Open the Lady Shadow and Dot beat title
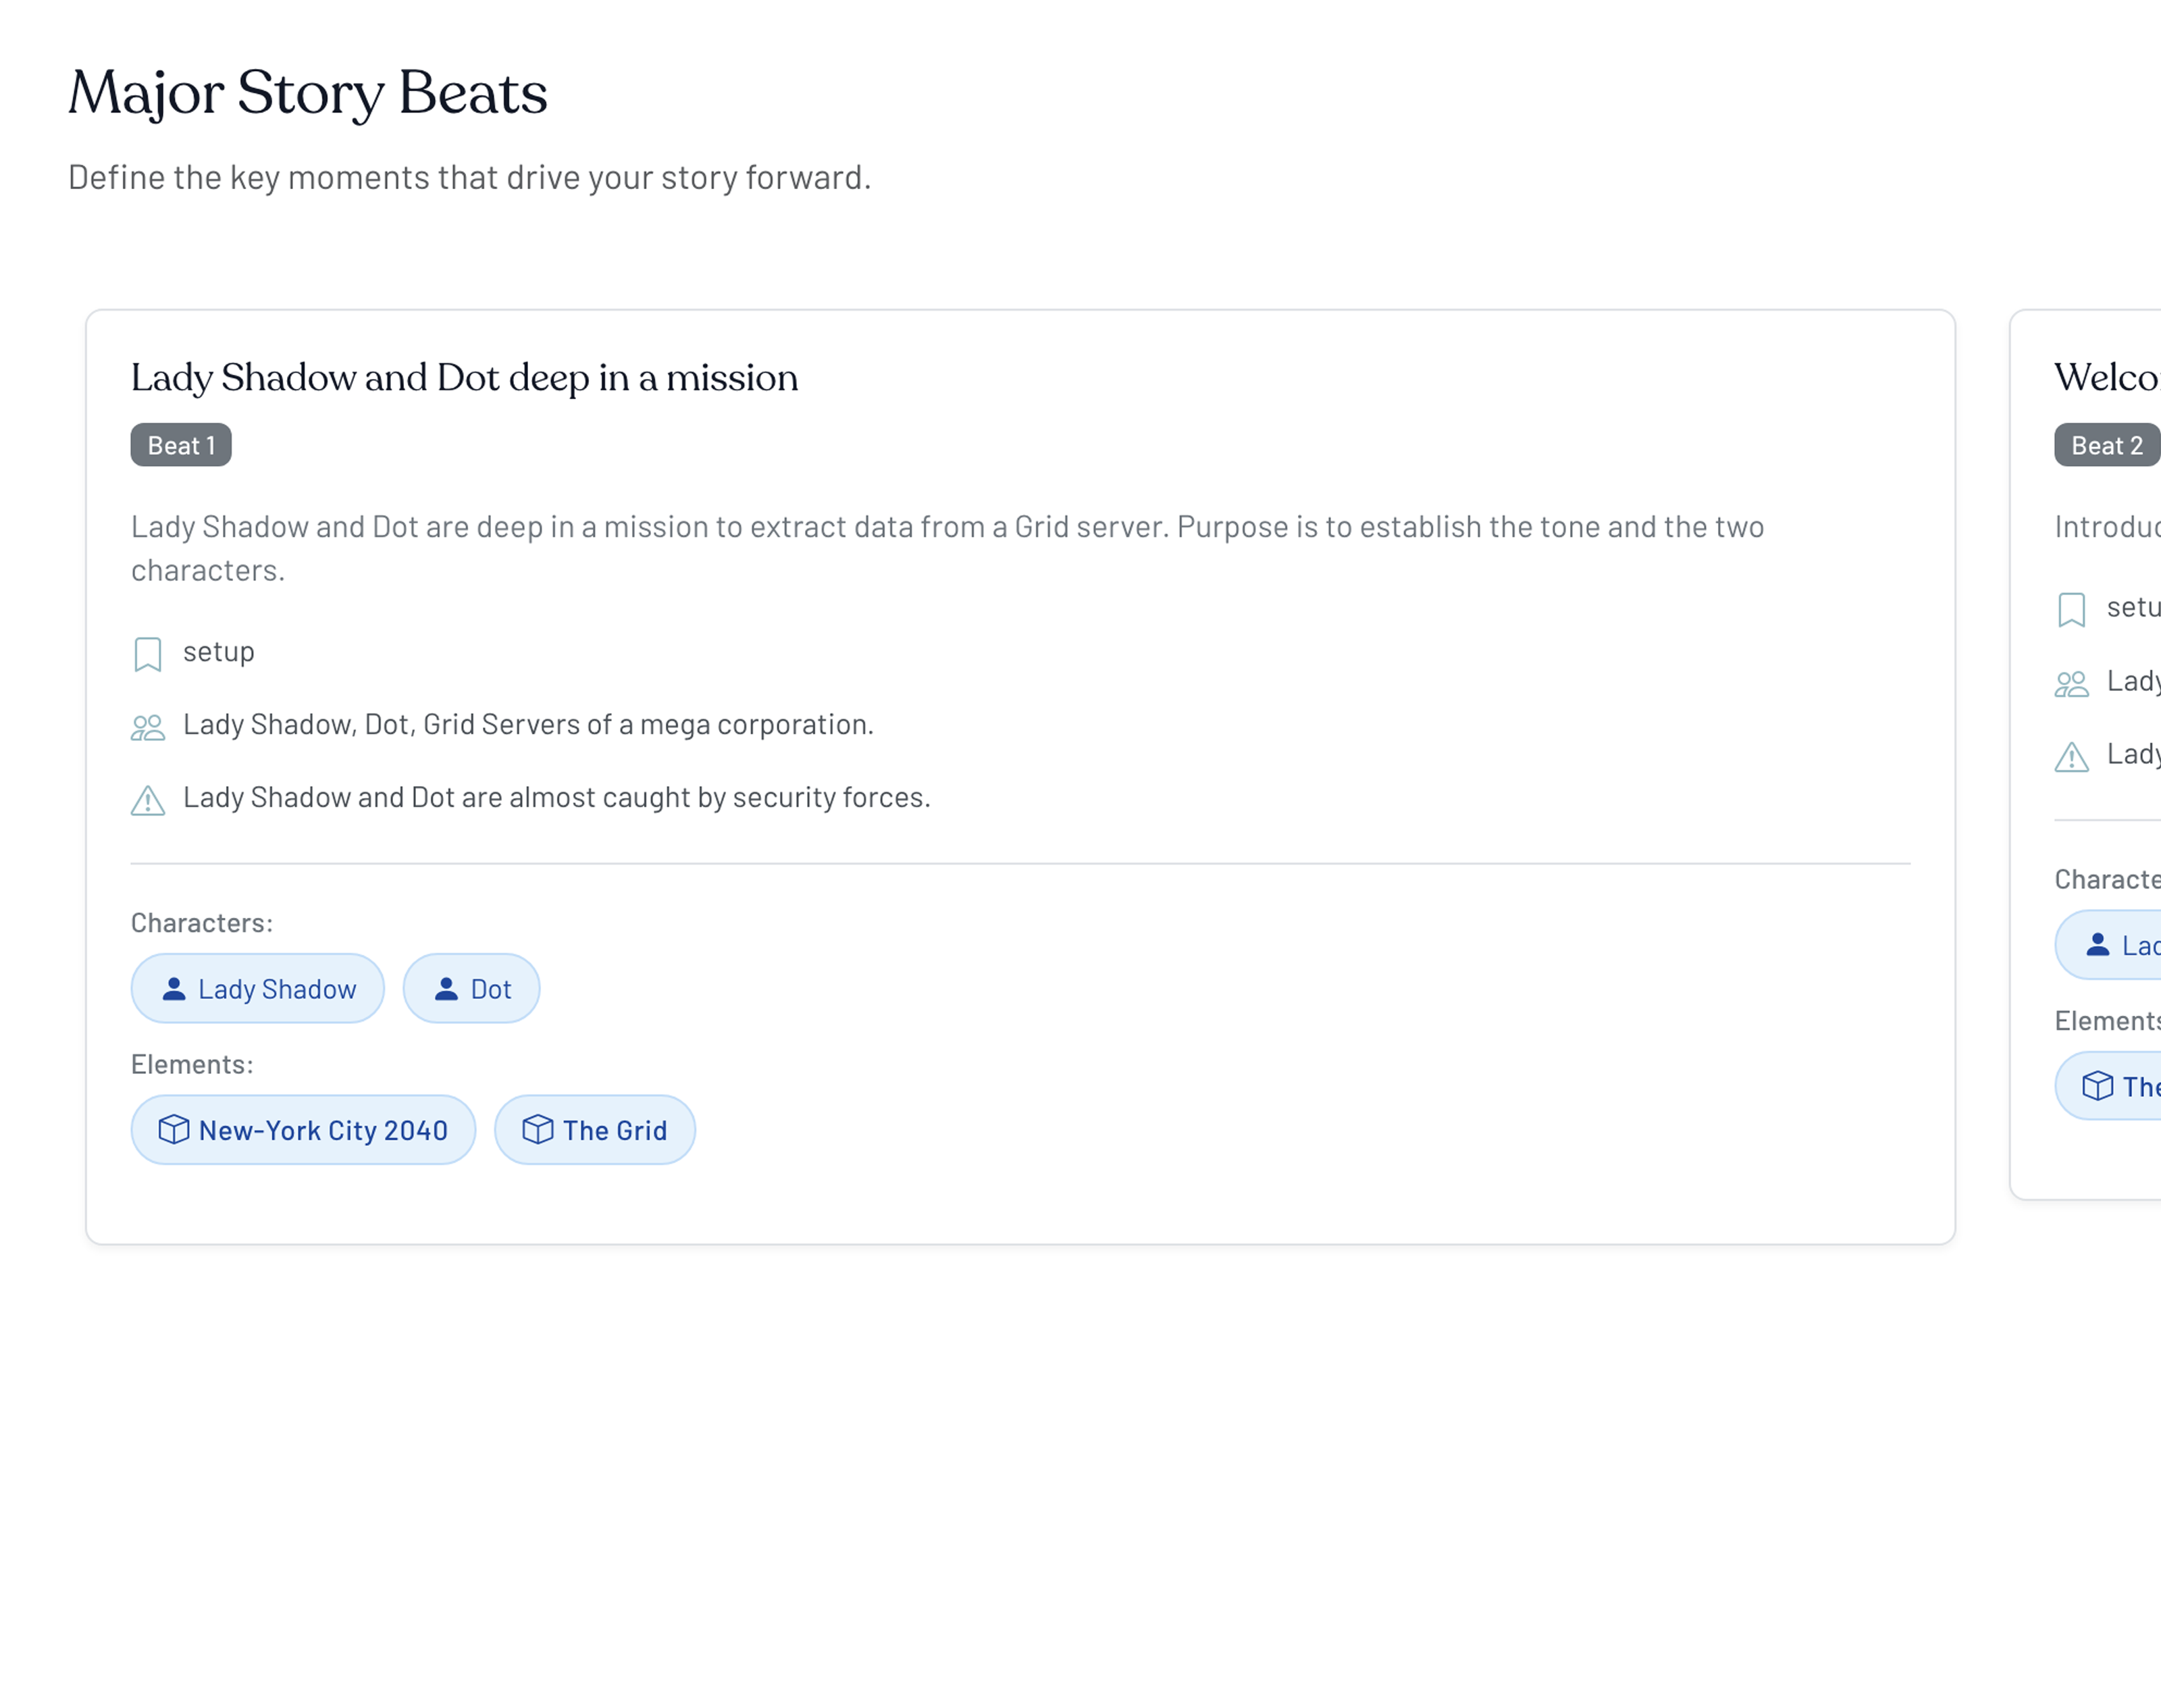2161x1708 pixels. (x=464, y=378)
